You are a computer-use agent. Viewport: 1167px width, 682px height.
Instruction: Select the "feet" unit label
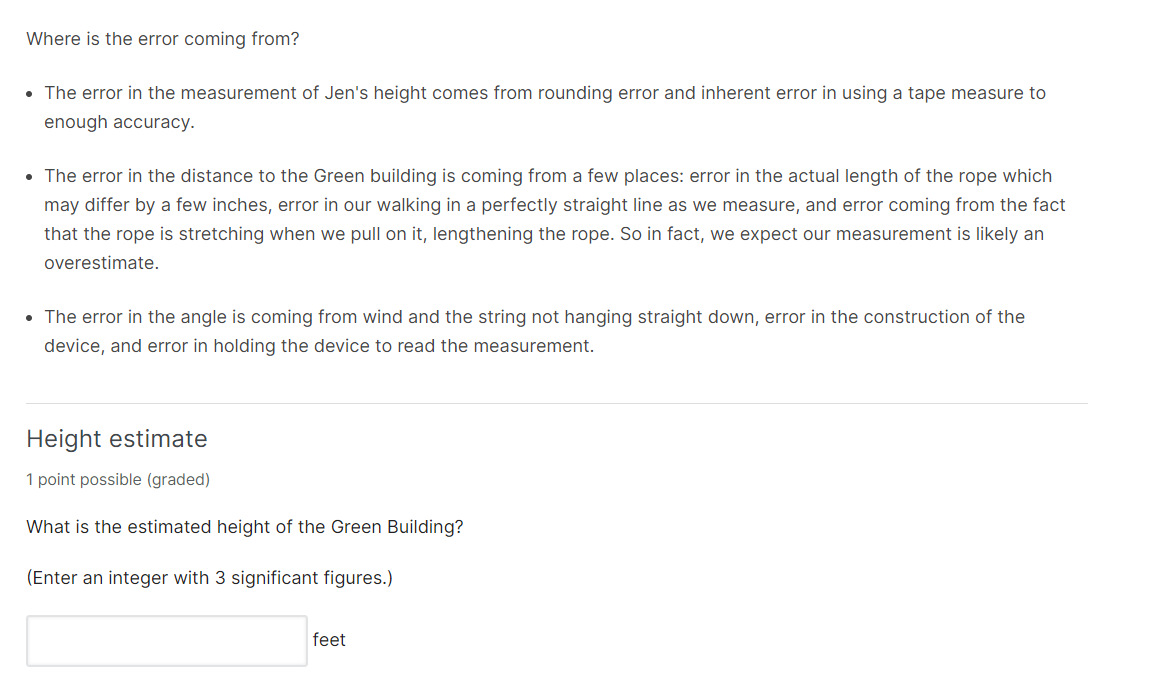(329, 639)
